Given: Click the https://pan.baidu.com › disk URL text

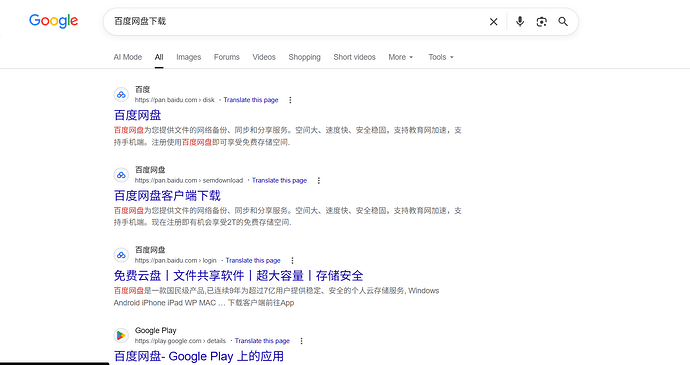Looking at the screenshot, I should 175,100.
